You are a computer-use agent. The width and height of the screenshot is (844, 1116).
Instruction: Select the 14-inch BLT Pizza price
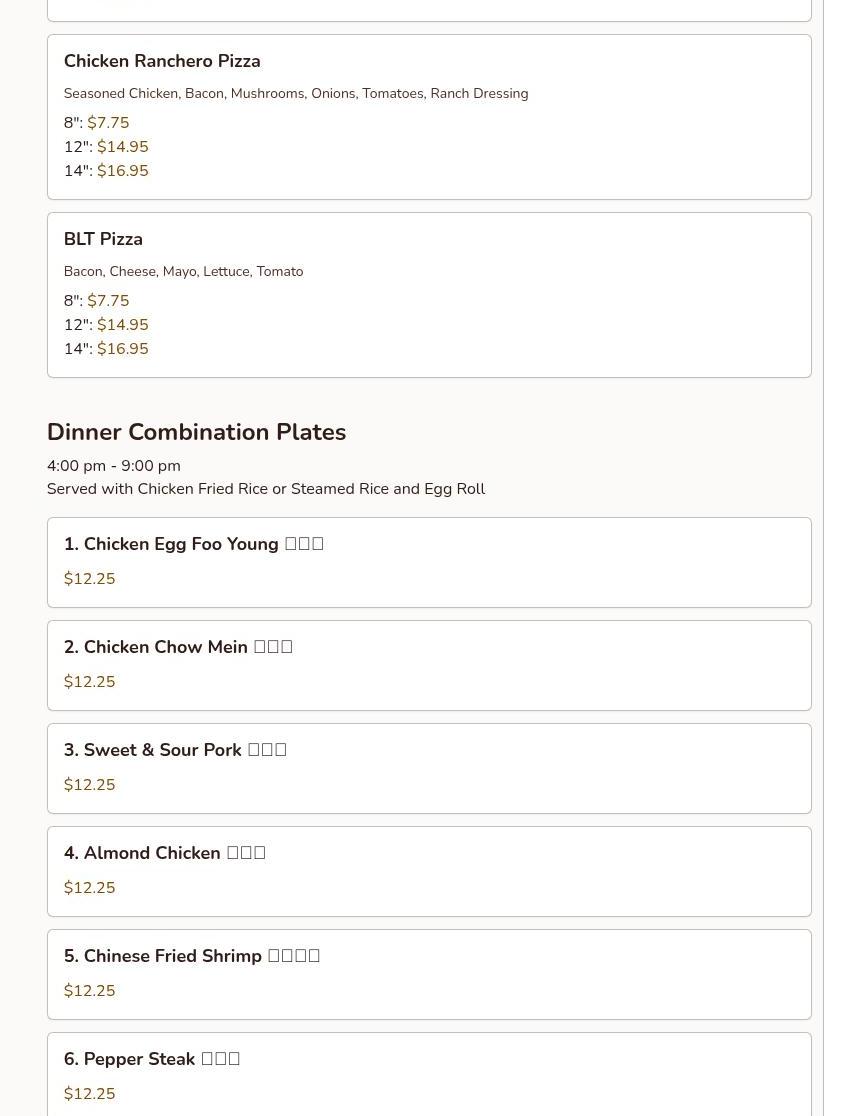122,349
